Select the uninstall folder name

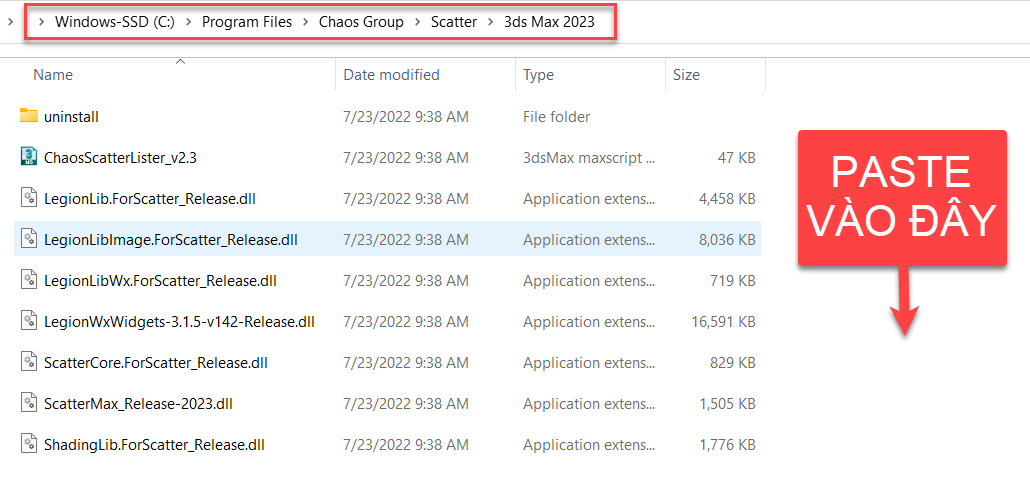[71, 117]
